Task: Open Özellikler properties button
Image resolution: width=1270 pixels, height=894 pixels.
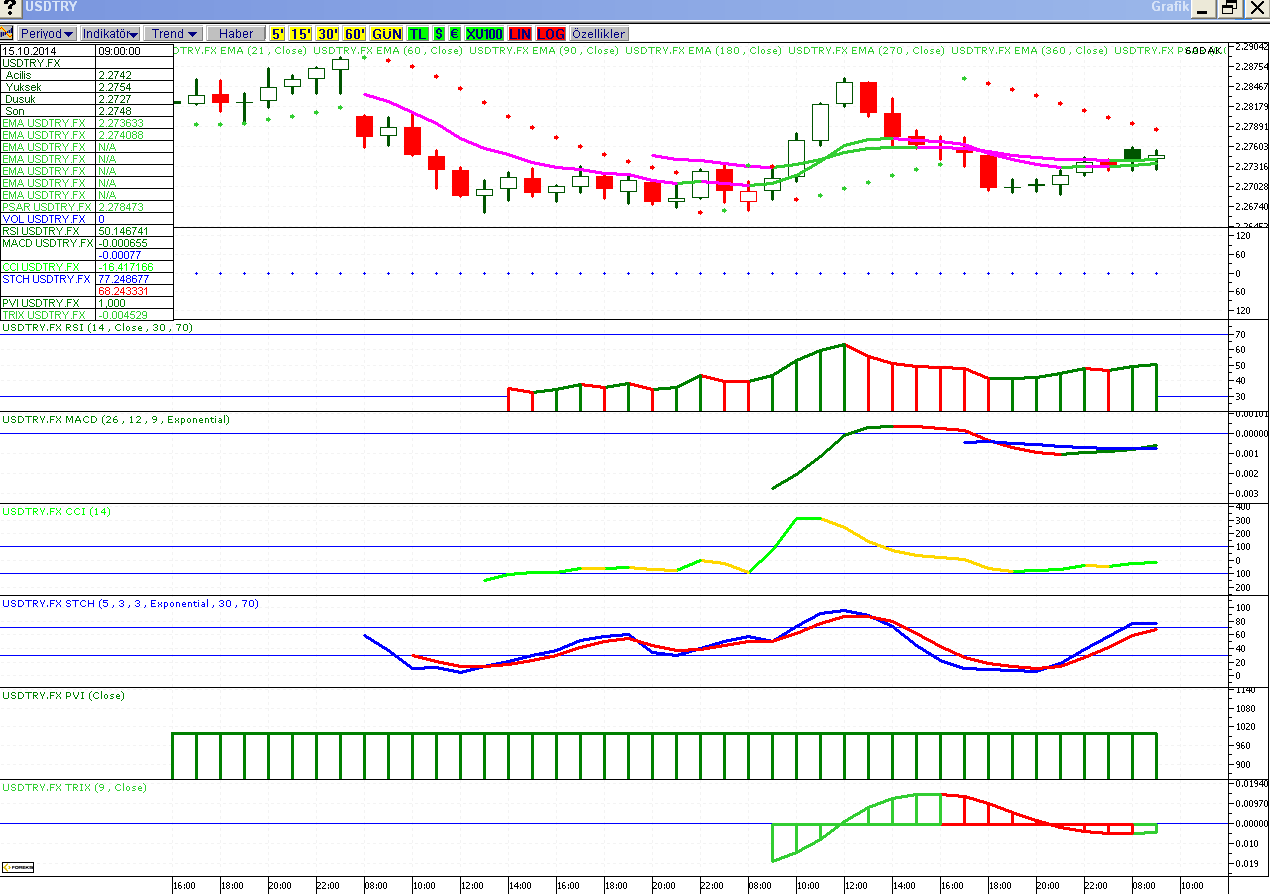Action: click(x=598, y=34)
